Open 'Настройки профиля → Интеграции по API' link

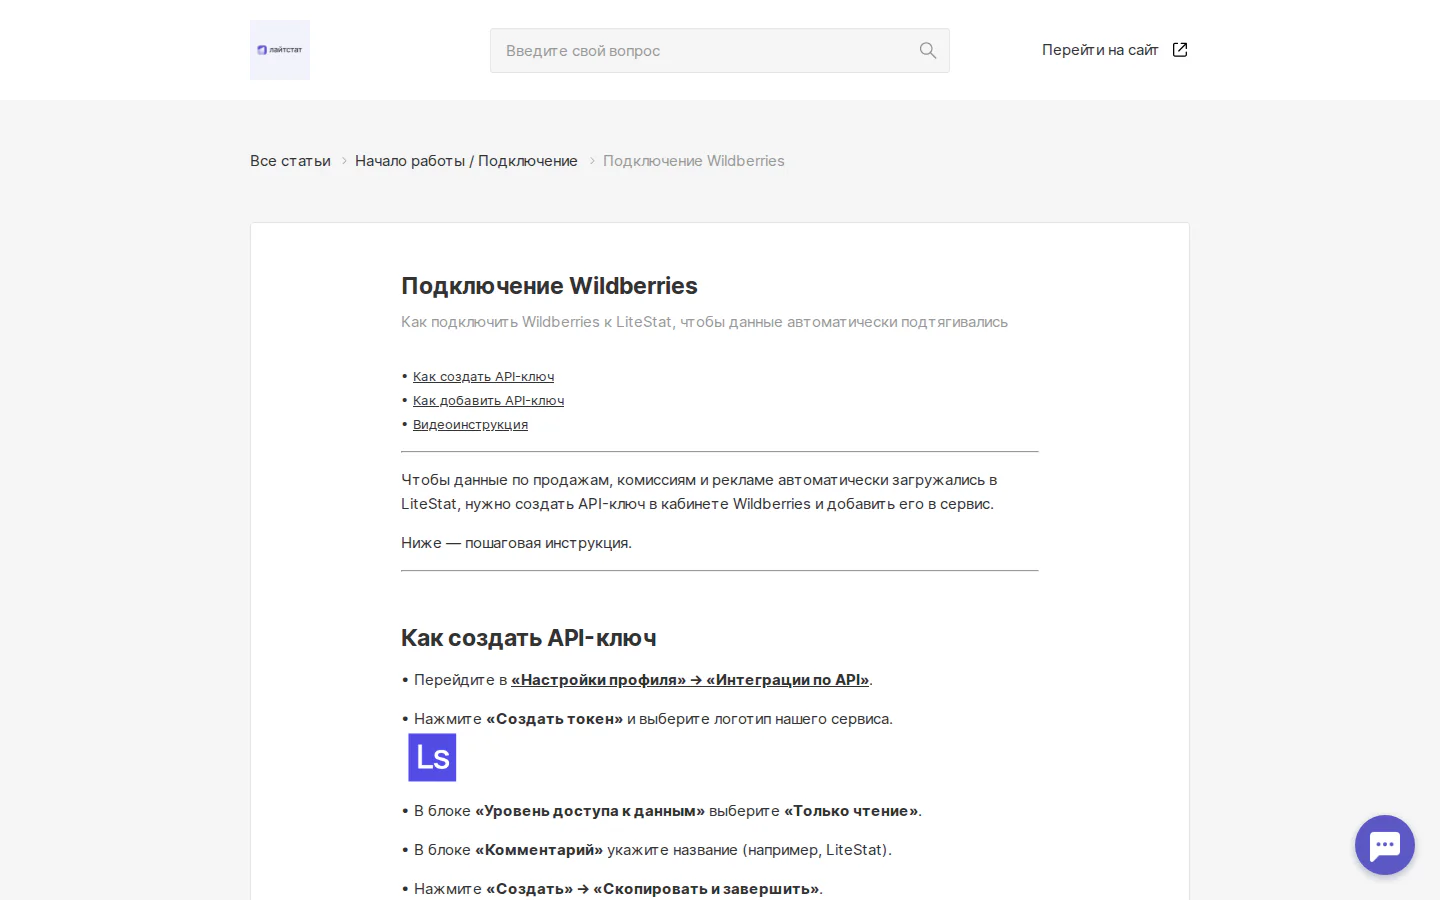pos(690,680)
